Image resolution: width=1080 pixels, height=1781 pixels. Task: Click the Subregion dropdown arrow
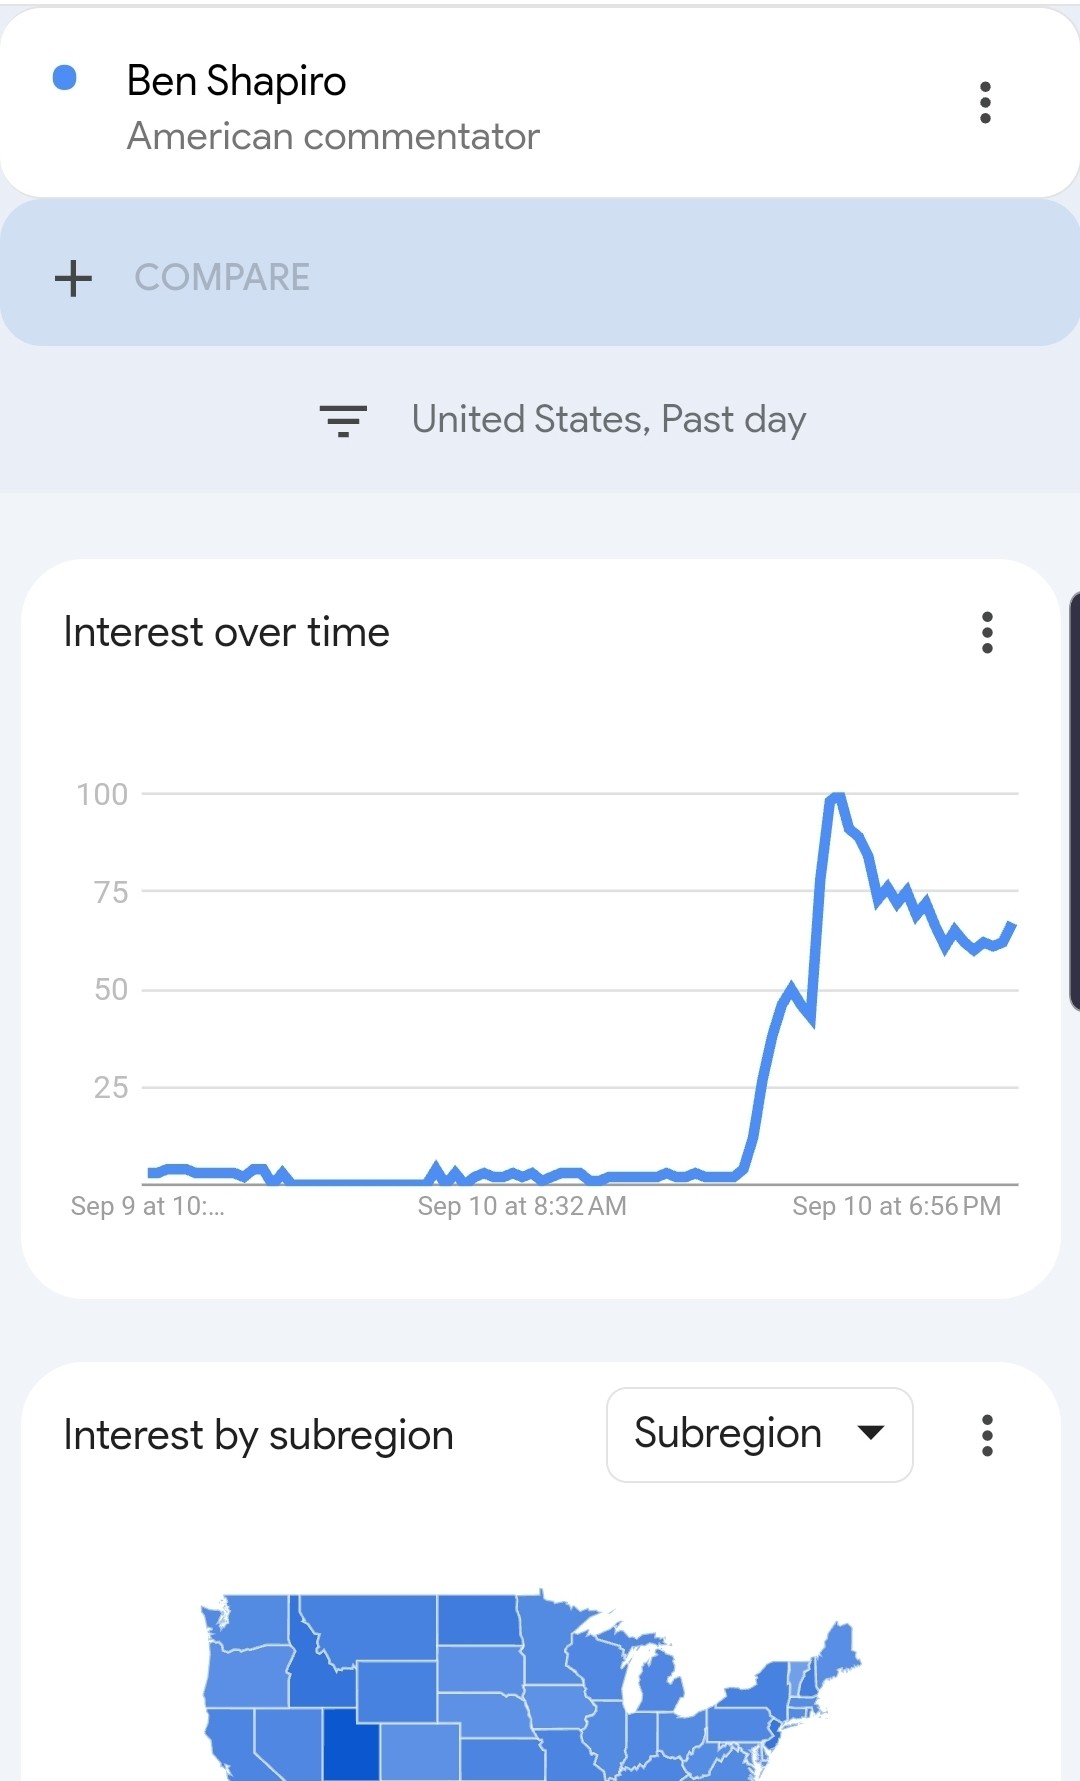(x=871, y=1433)
